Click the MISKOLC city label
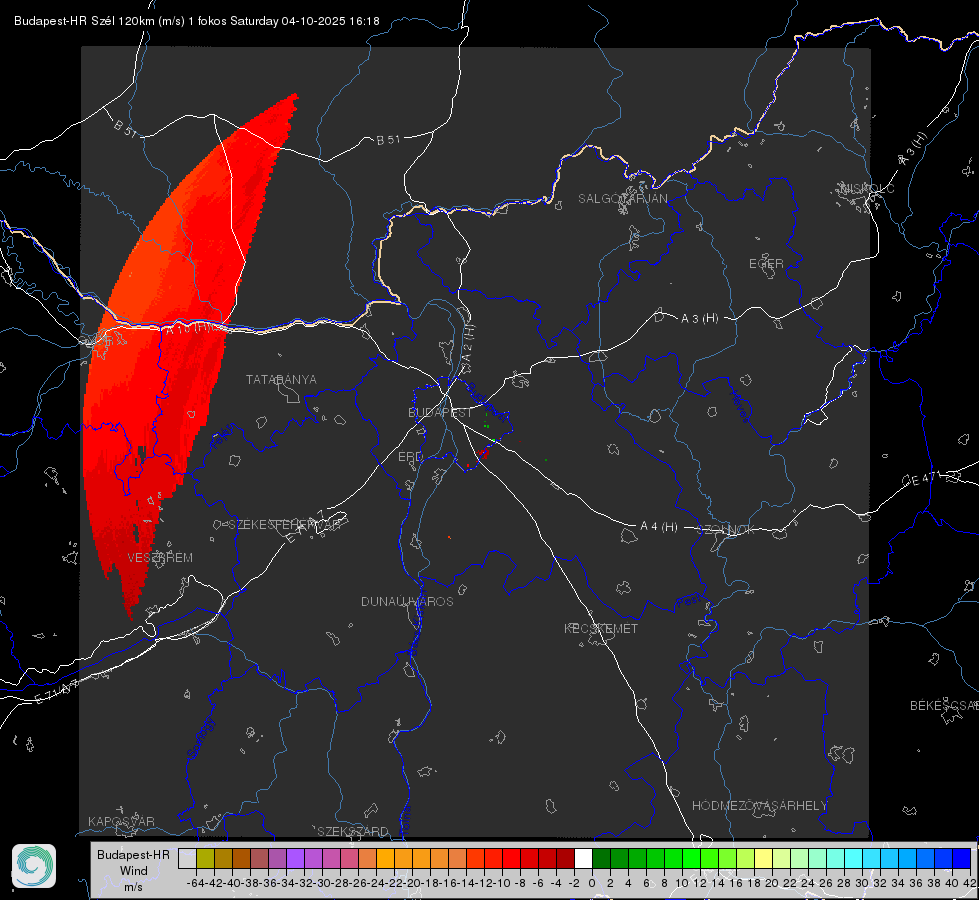This screenshot has width=979, height=900. tap(867, 188)
